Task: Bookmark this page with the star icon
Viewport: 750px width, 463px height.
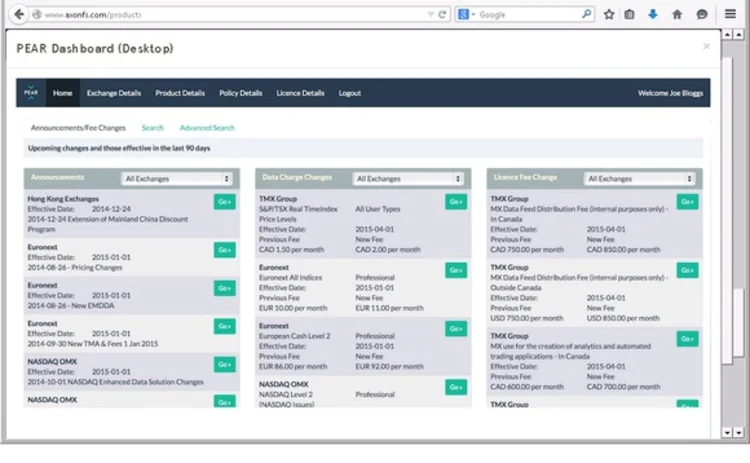Action: coord(608,14)
